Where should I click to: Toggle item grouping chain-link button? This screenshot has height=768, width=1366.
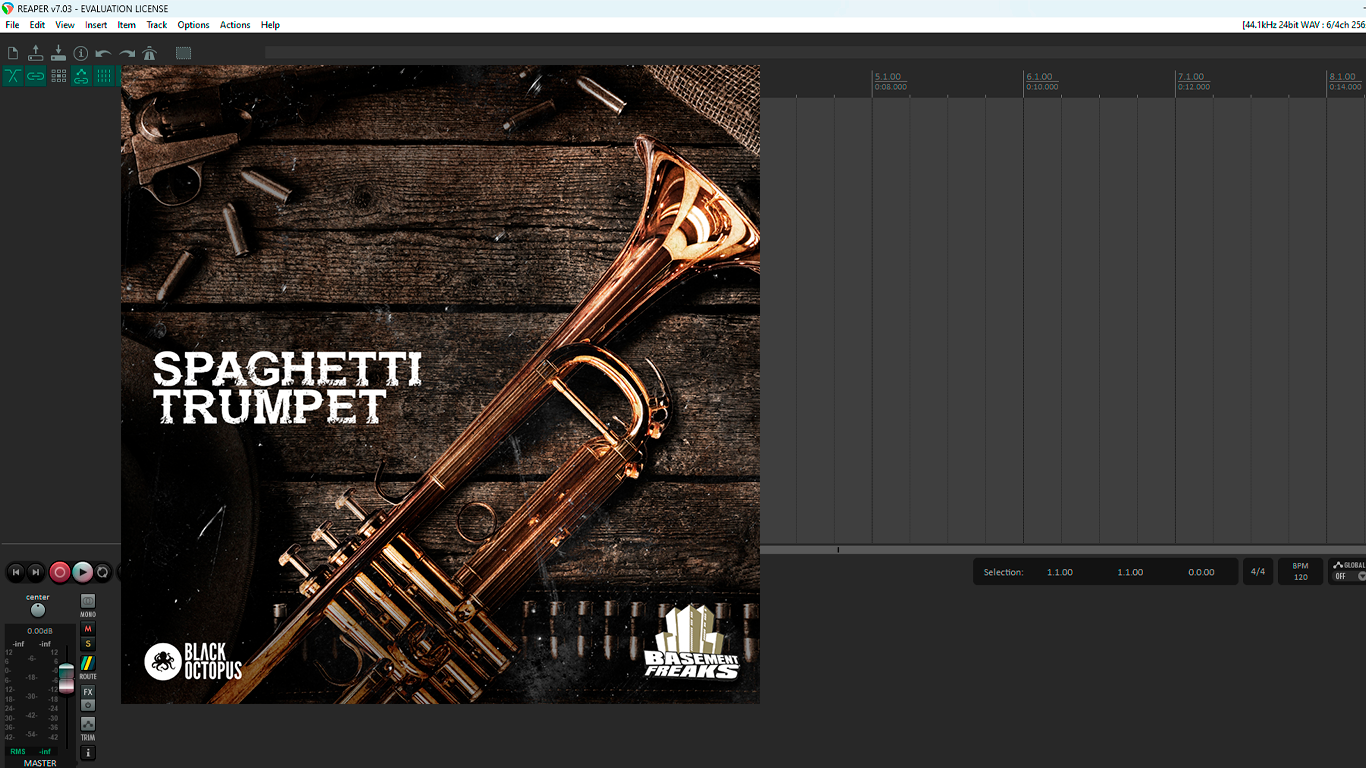[36, 76]
